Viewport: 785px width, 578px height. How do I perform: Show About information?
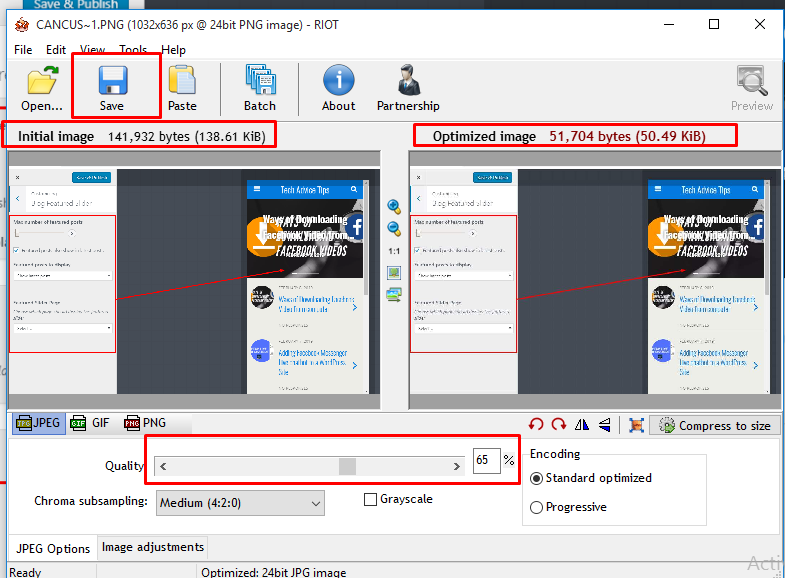[338, 89]
